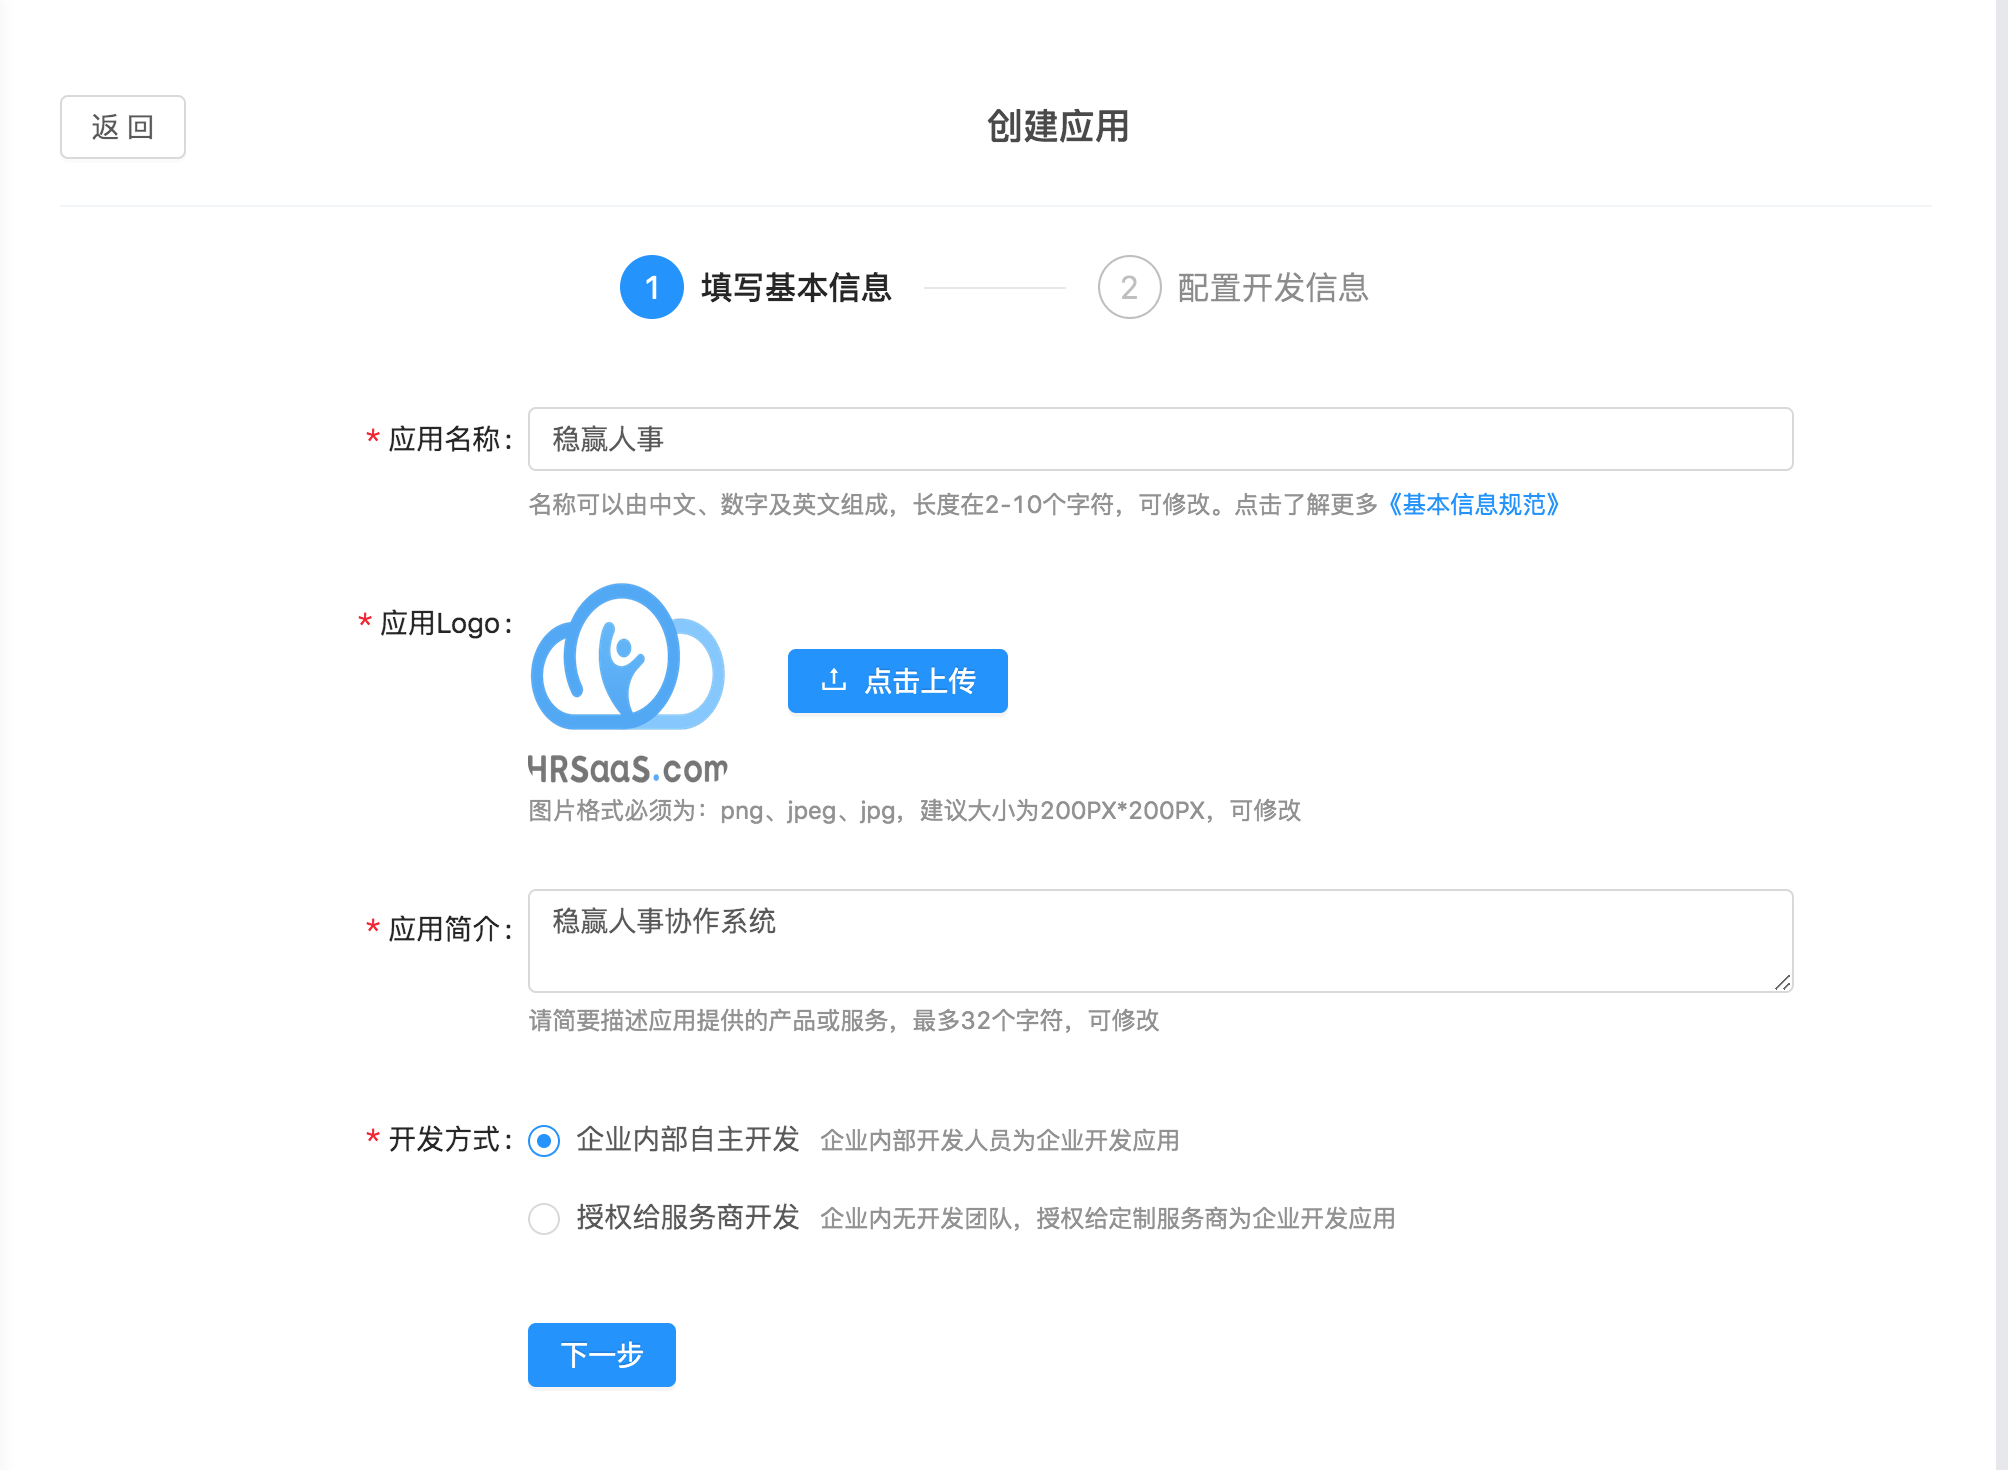Select step 1 circle 填写基本信息
2008x1470 pixels.
pyautogui.click(x=652, y=287)
